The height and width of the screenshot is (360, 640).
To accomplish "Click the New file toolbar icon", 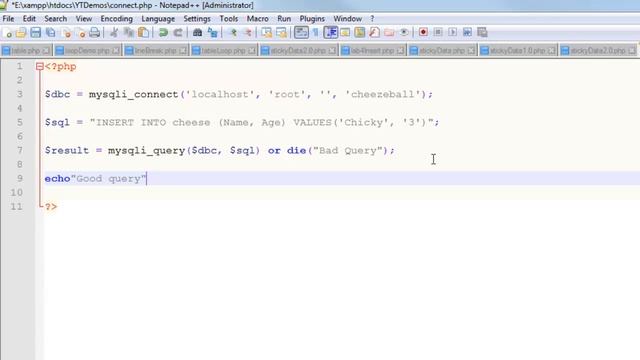I will click(7, 33).
